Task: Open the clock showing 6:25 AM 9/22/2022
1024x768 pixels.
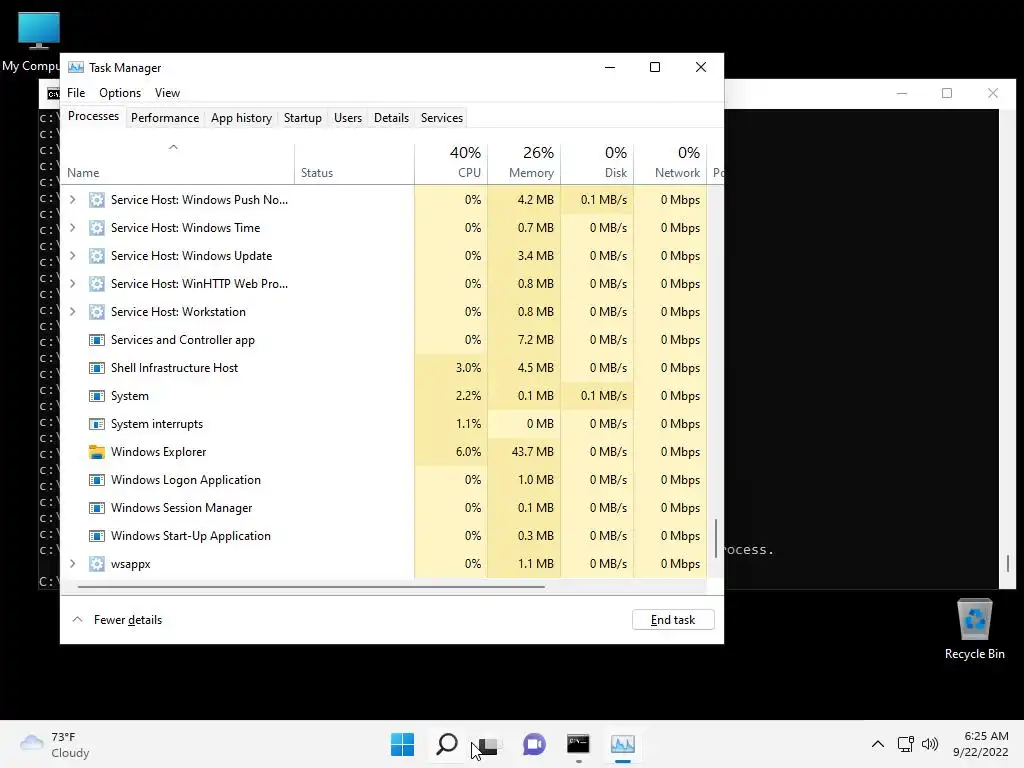Action: pyautogui.click(x=980, y=744)
